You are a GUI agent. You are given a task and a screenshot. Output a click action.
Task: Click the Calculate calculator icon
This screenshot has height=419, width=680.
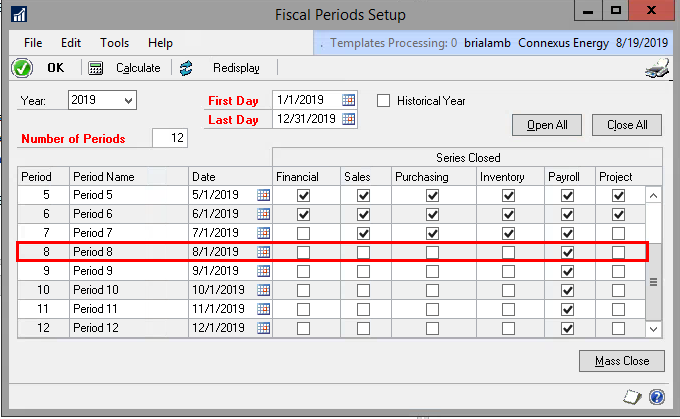tap(96, 68)
